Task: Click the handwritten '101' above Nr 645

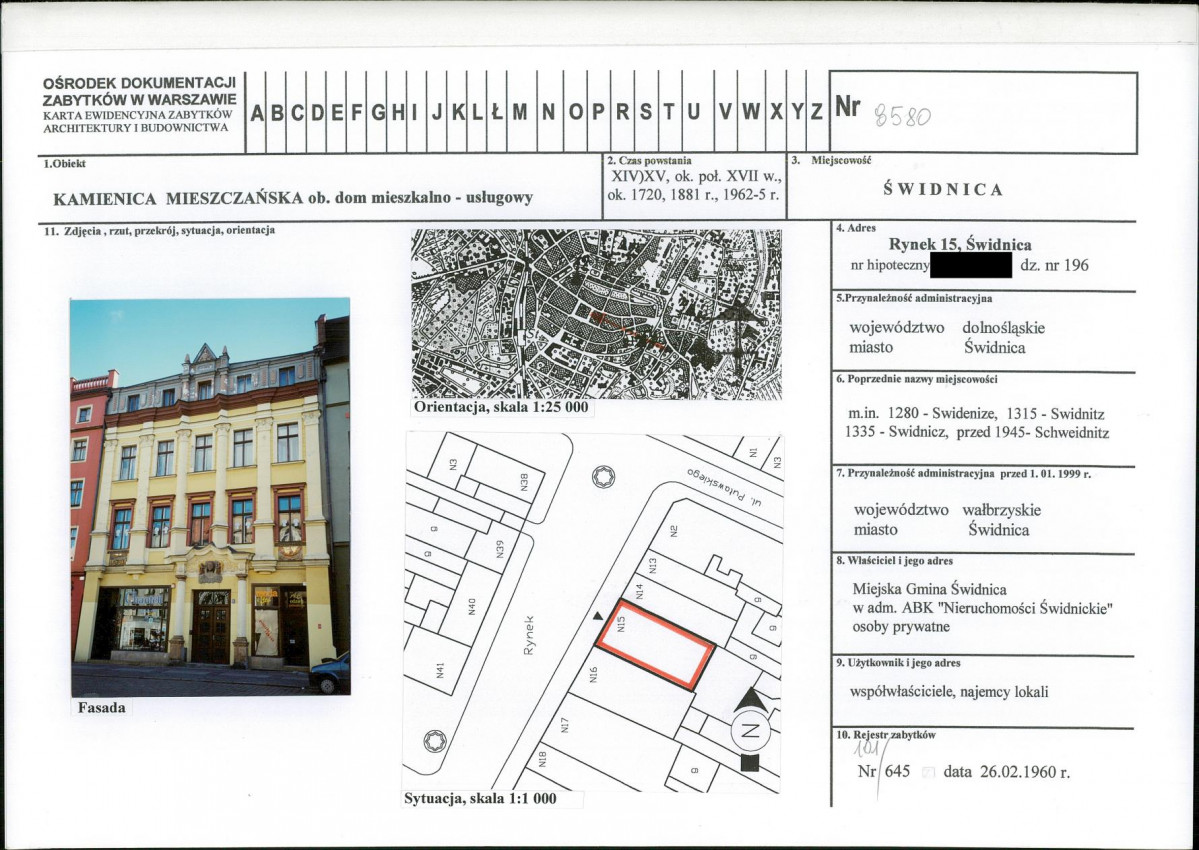Action: [x=866, y=747]
